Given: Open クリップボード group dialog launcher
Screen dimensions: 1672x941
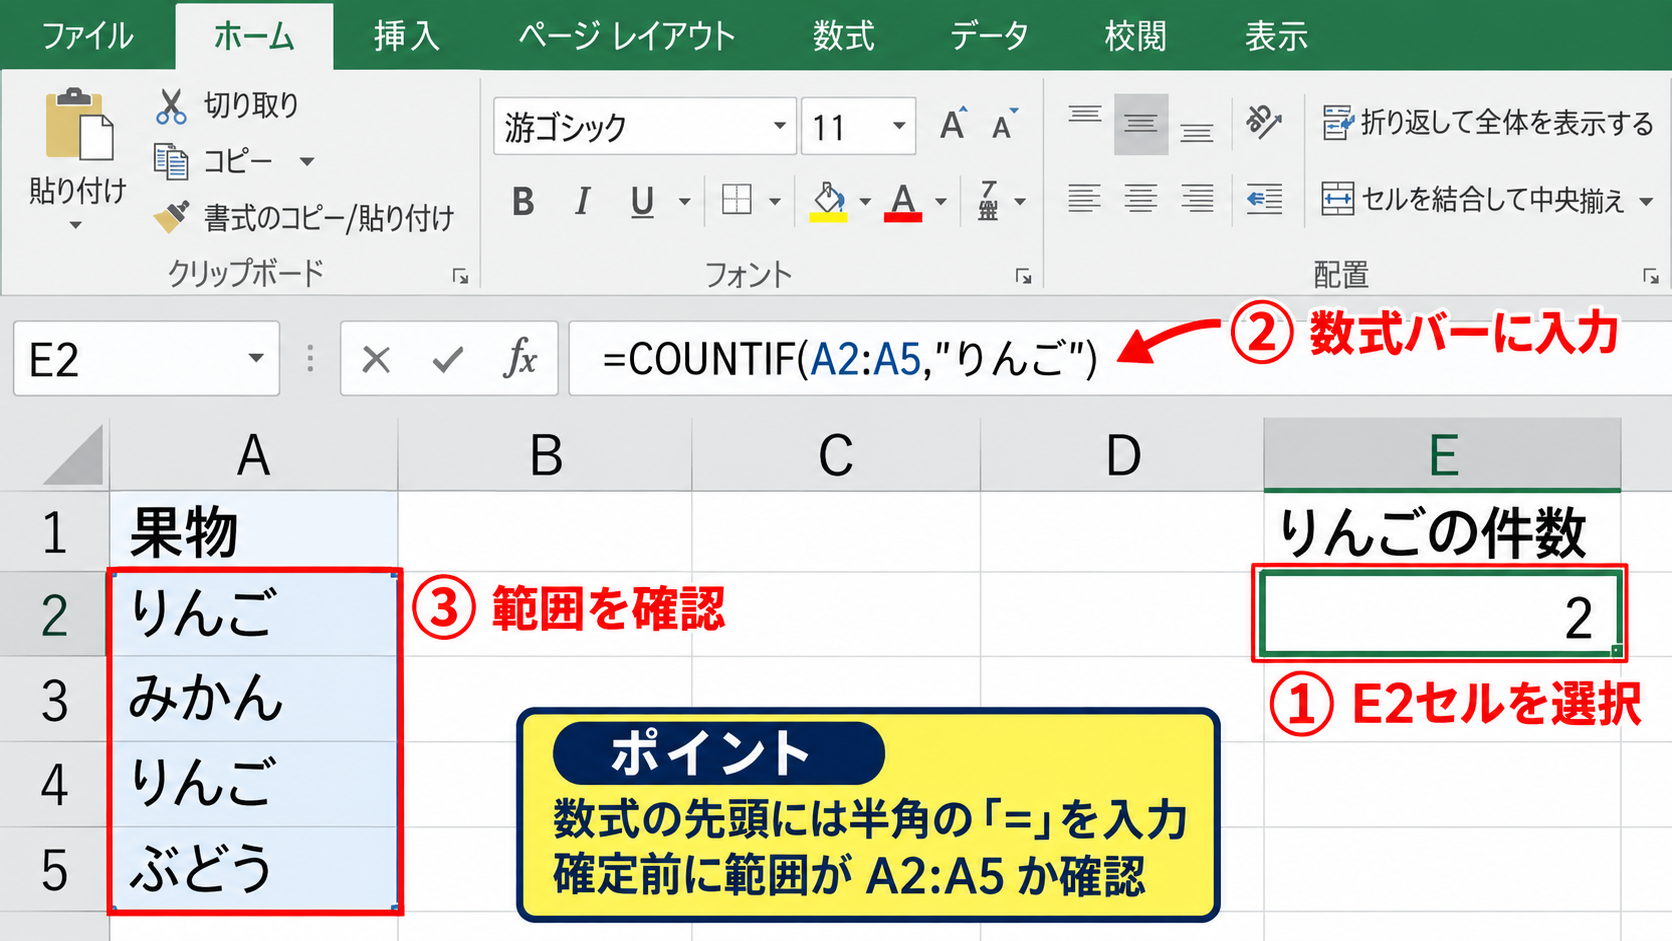Looking at the screenshot, I should tap(461, 276).
